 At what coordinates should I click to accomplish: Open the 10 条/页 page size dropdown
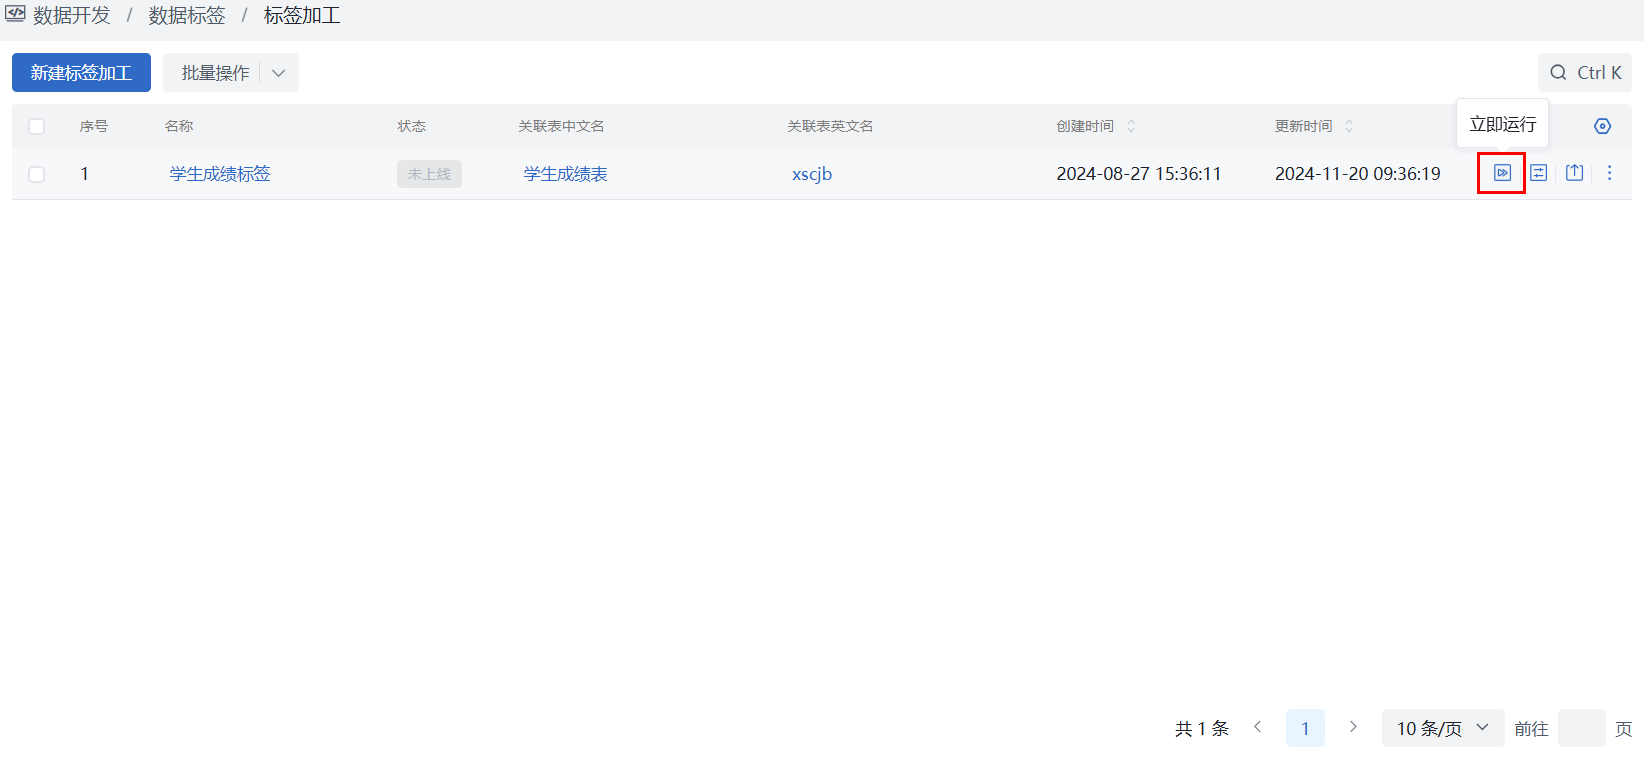pyautogui.click(x=1443, y=728)
